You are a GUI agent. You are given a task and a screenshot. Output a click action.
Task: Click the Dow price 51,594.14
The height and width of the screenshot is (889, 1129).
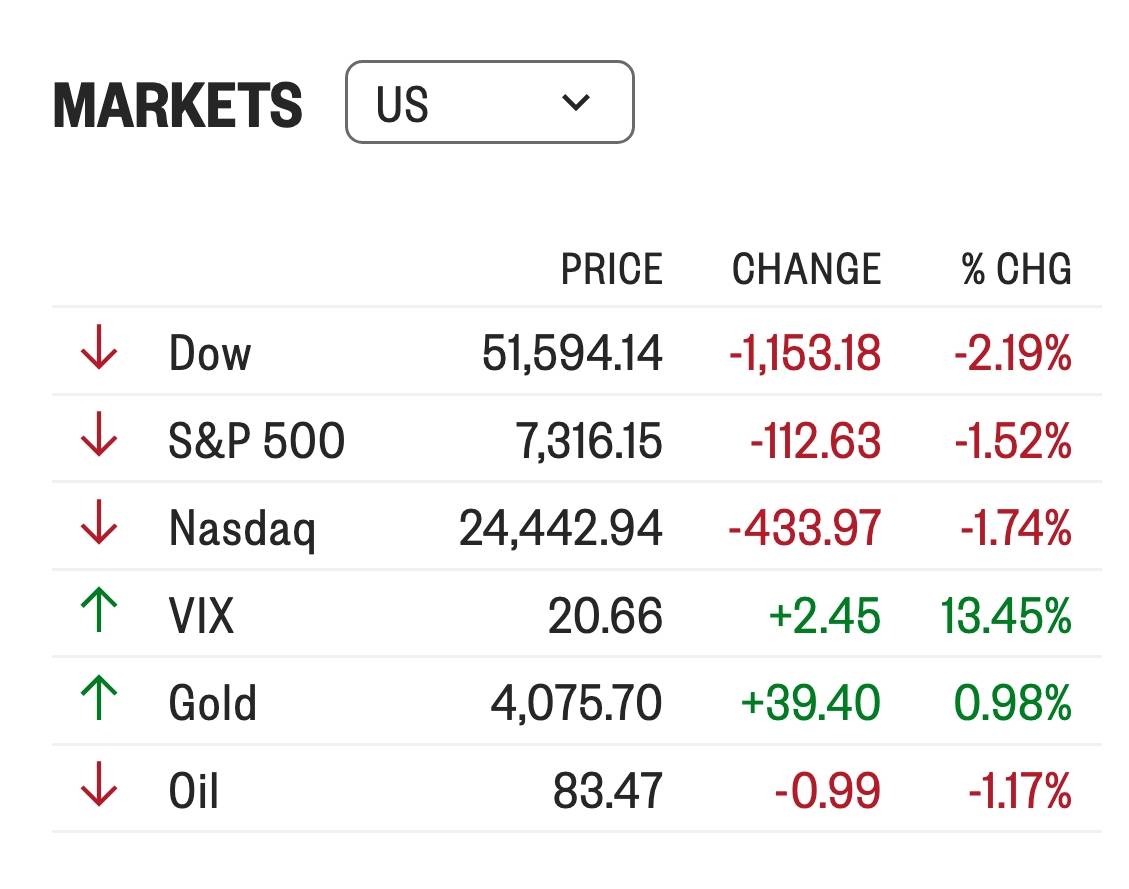(572, 353)
